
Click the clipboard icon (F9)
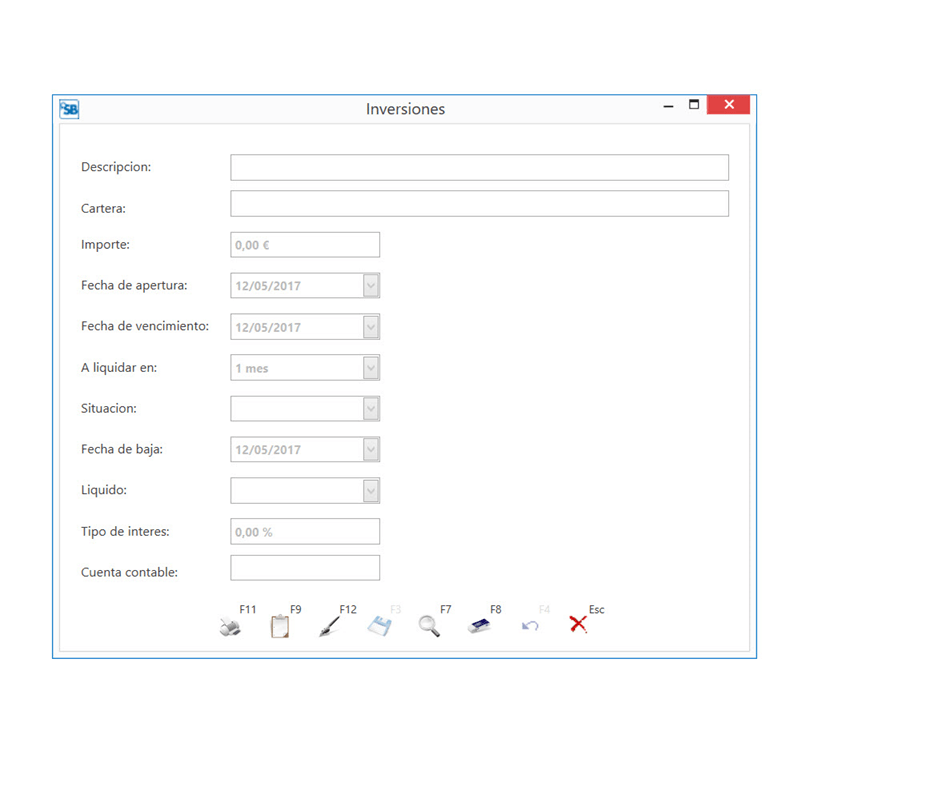coord(280,627)
